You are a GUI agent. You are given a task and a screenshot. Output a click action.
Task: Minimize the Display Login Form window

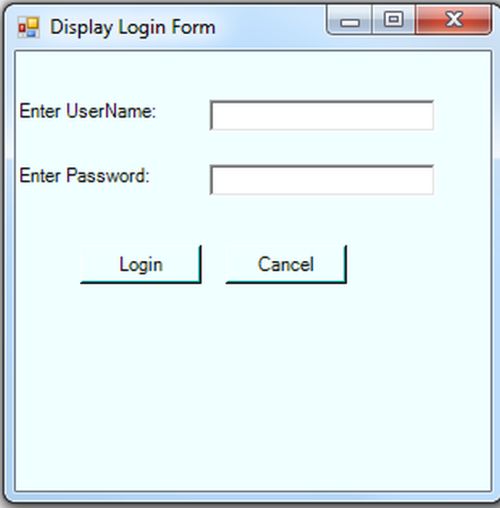pos(350,20)
